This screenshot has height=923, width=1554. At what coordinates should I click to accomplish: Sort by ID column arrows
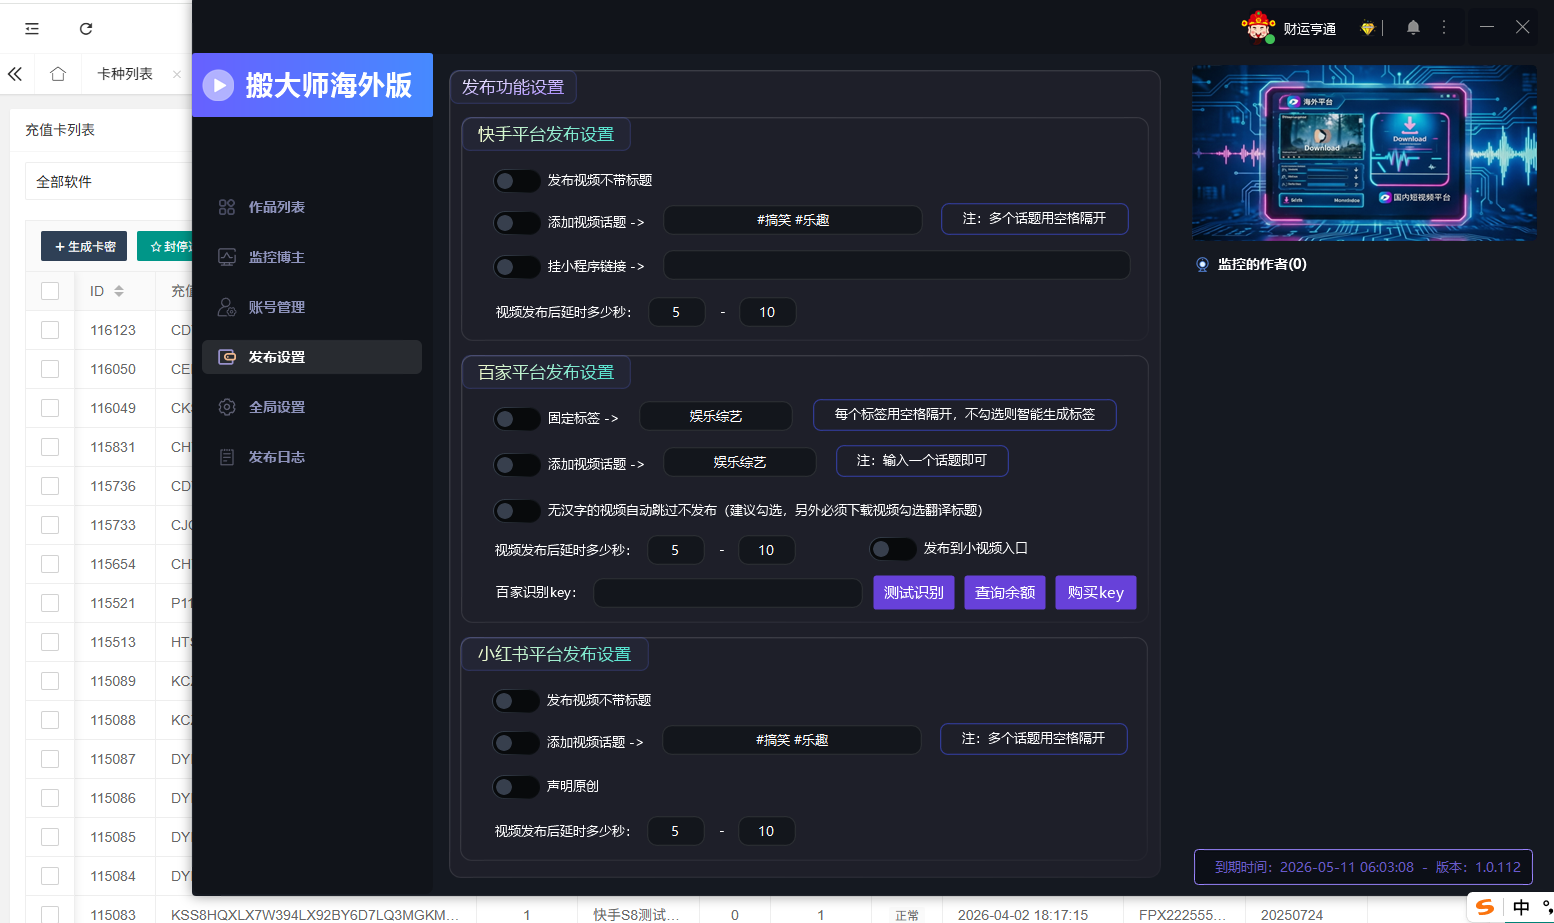click(119, 291)
